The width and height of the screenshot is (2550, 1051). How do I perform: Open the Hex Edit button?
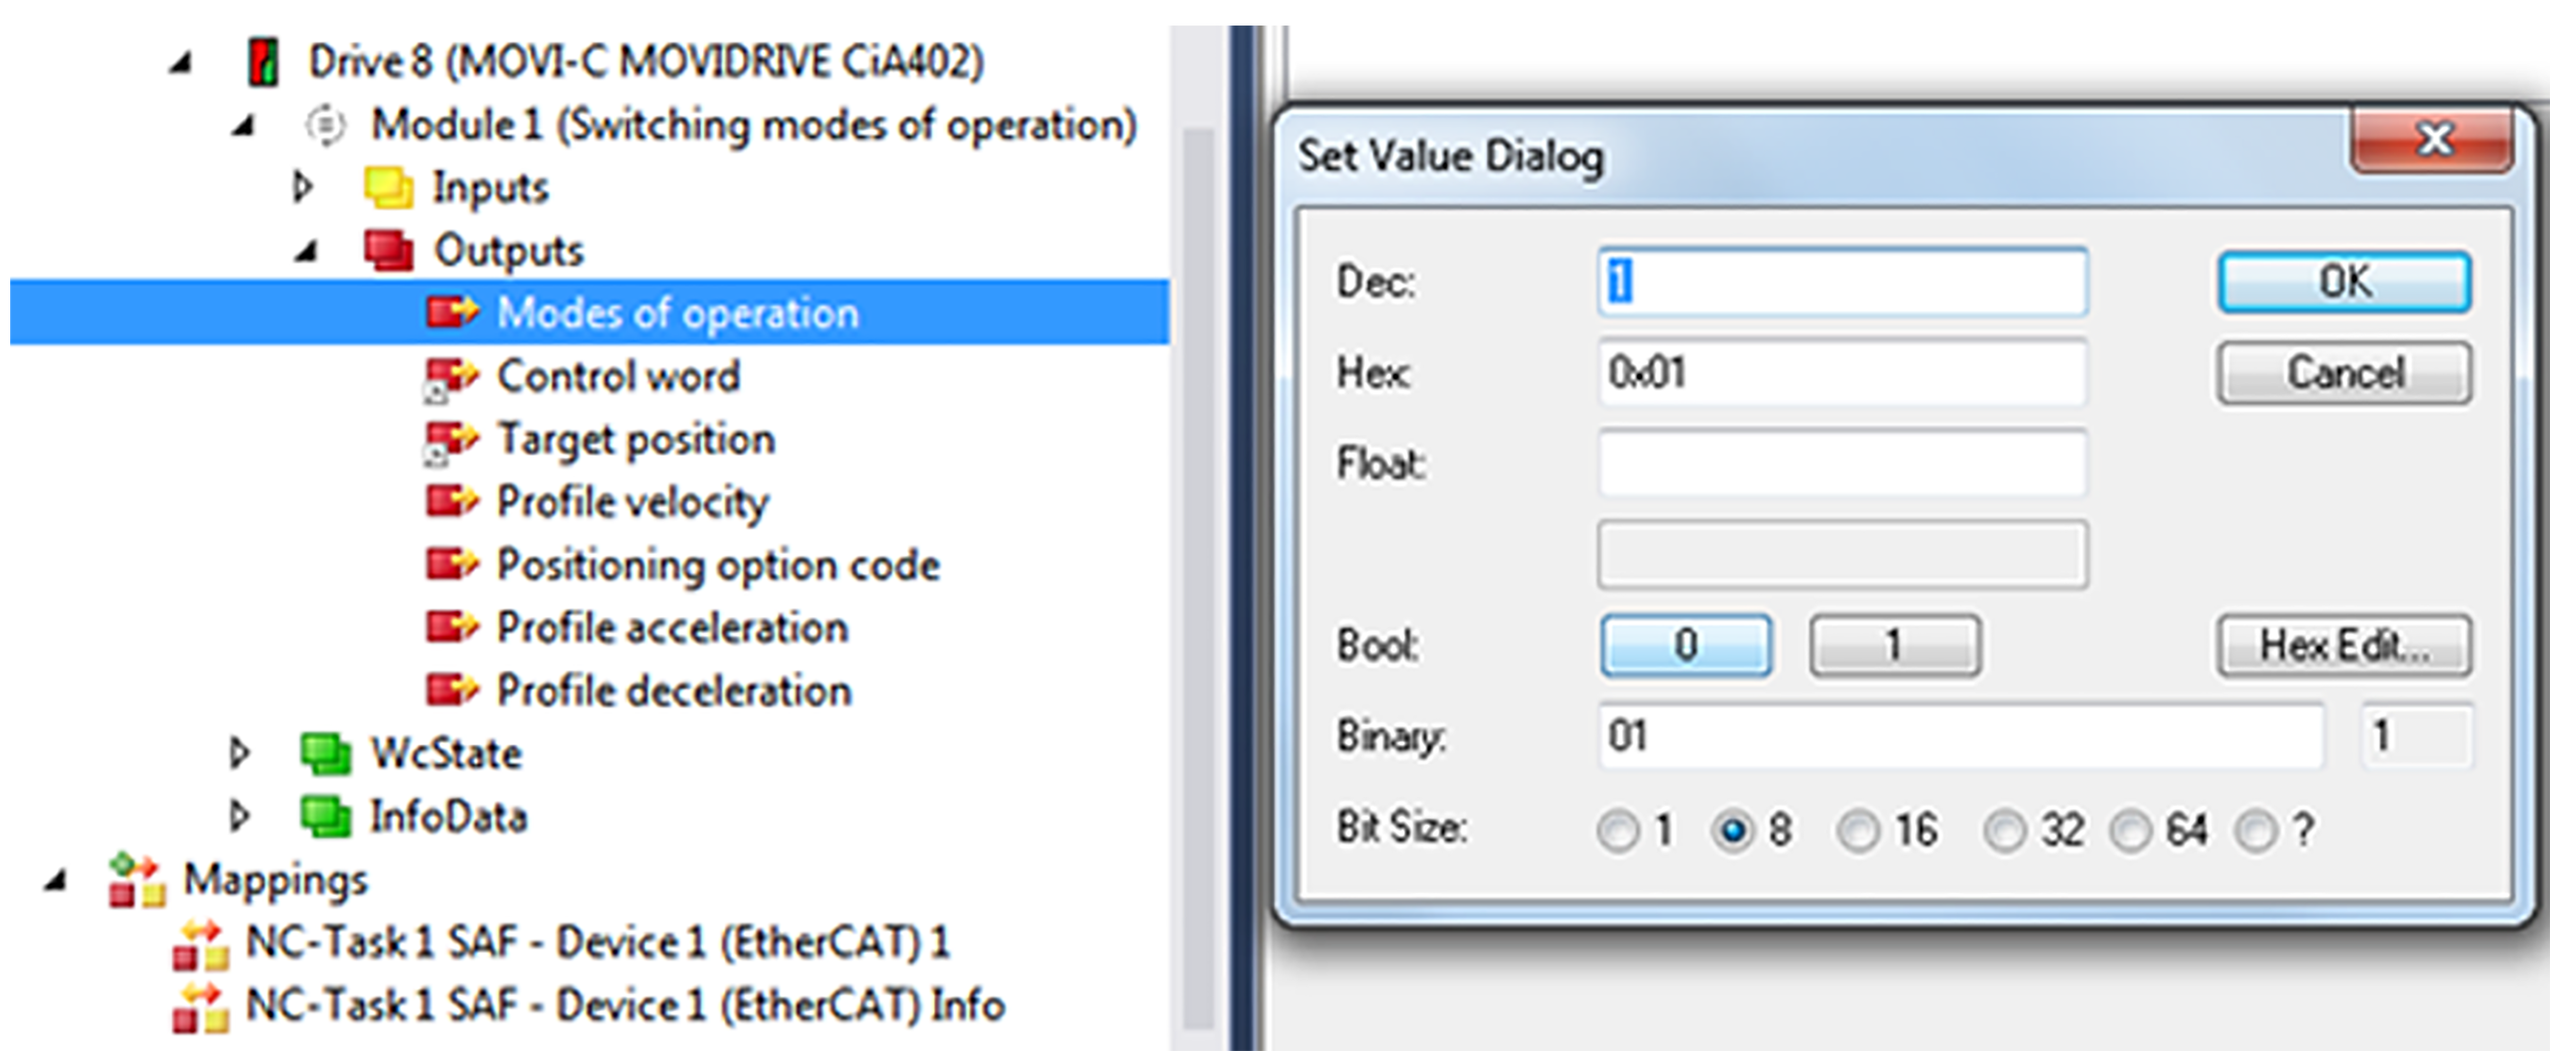click(x=2343, y=646)
